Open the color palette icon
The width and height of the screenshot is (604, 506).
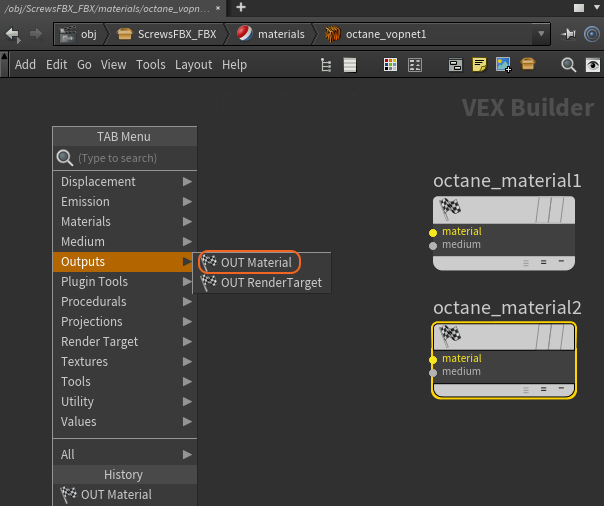tap(391, 65)
